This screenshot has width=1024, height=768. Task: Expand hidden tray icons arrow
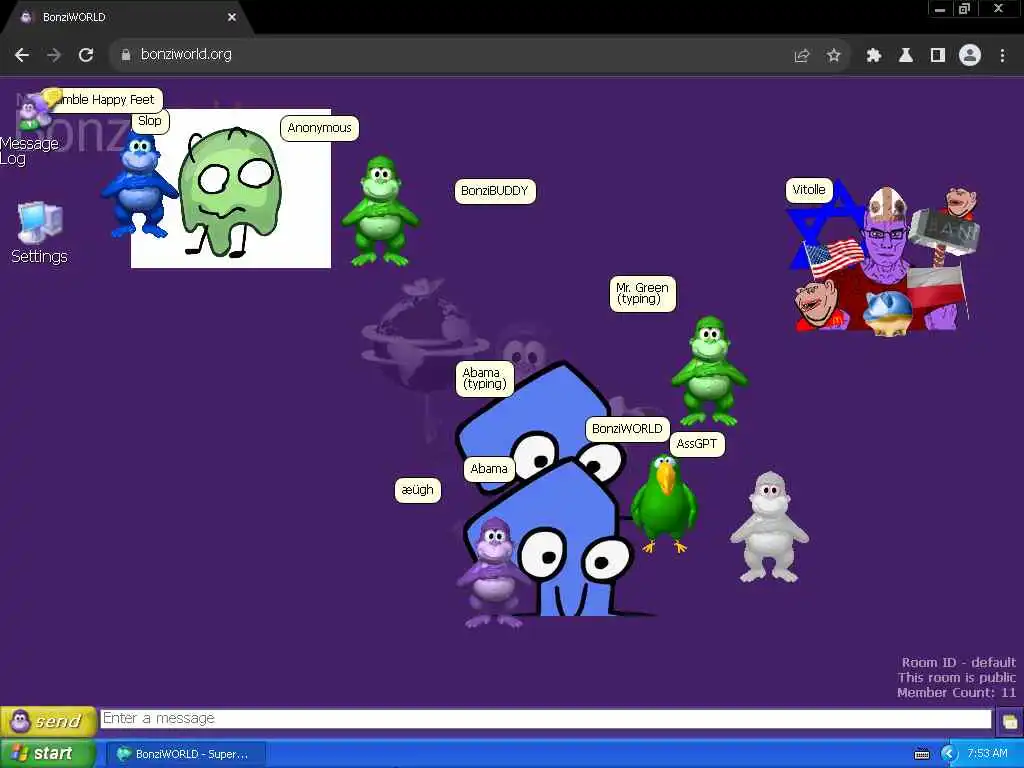(949, 754)
